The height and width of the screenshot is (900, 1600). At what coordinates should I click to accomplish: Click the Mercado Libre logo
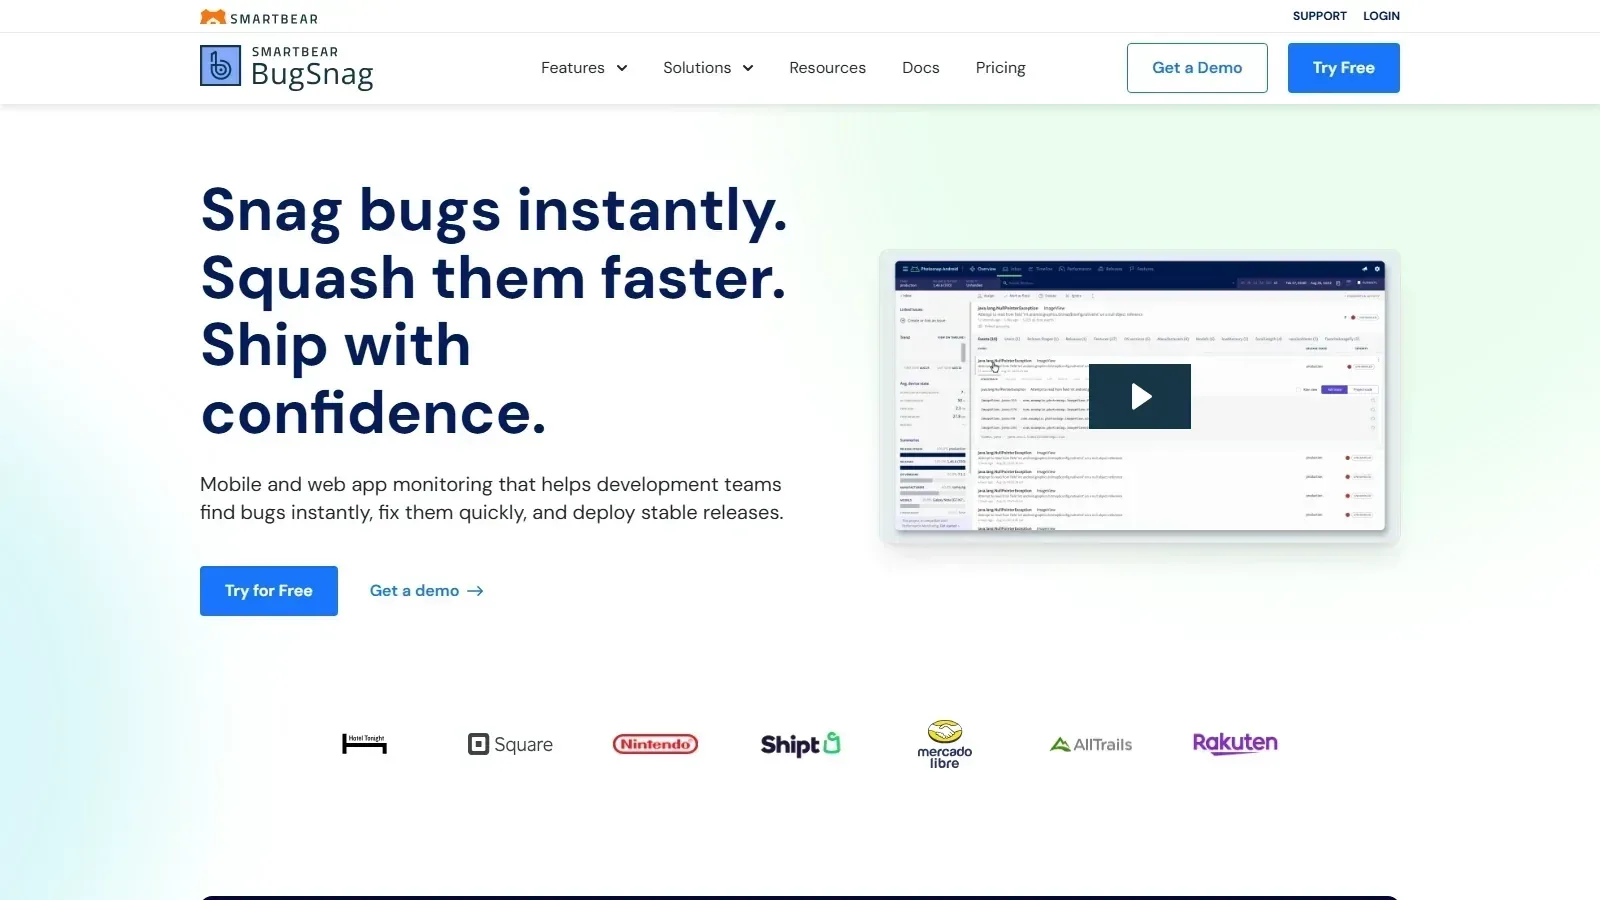[944, 744]
